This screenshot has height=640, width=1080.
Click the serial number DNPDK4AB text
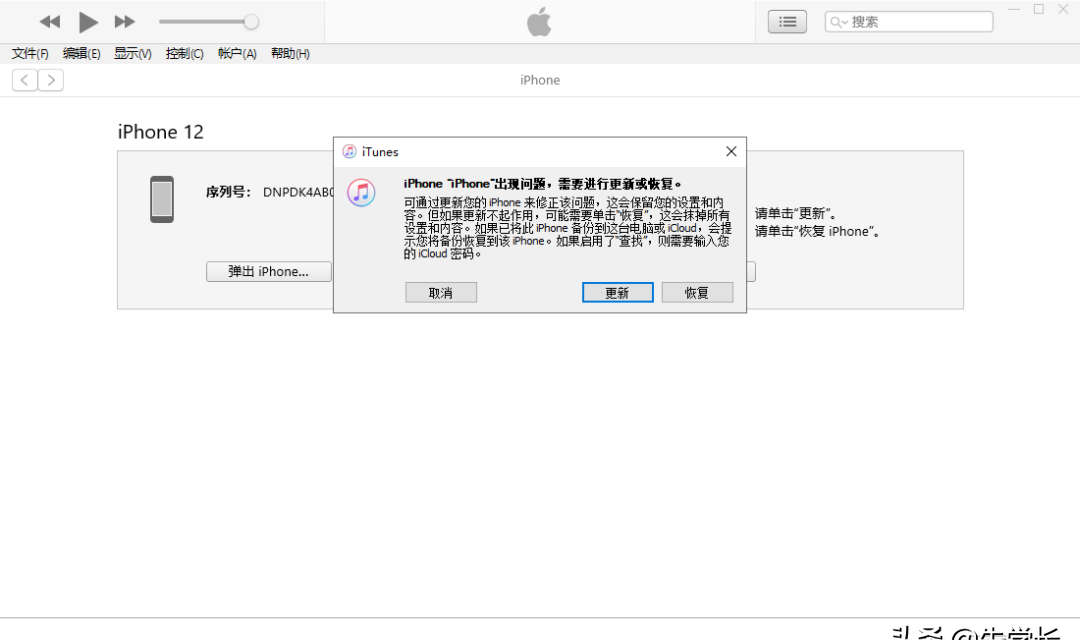tap(298, 192)
